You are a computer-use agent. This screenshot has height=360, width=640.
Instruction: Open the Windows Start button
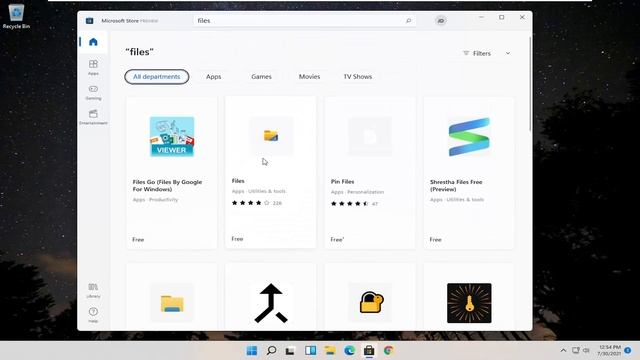pos(252,351)
